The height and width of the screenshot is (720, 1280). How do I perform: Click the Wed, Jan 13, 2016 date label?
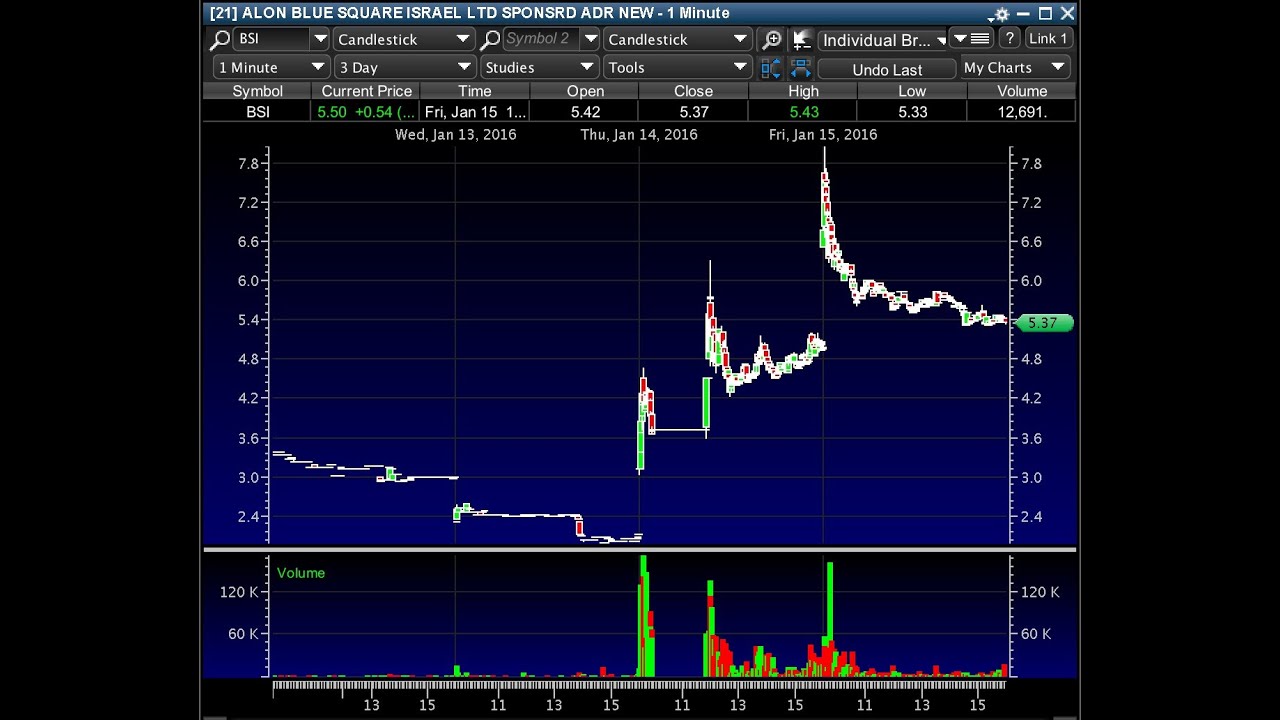456,134
